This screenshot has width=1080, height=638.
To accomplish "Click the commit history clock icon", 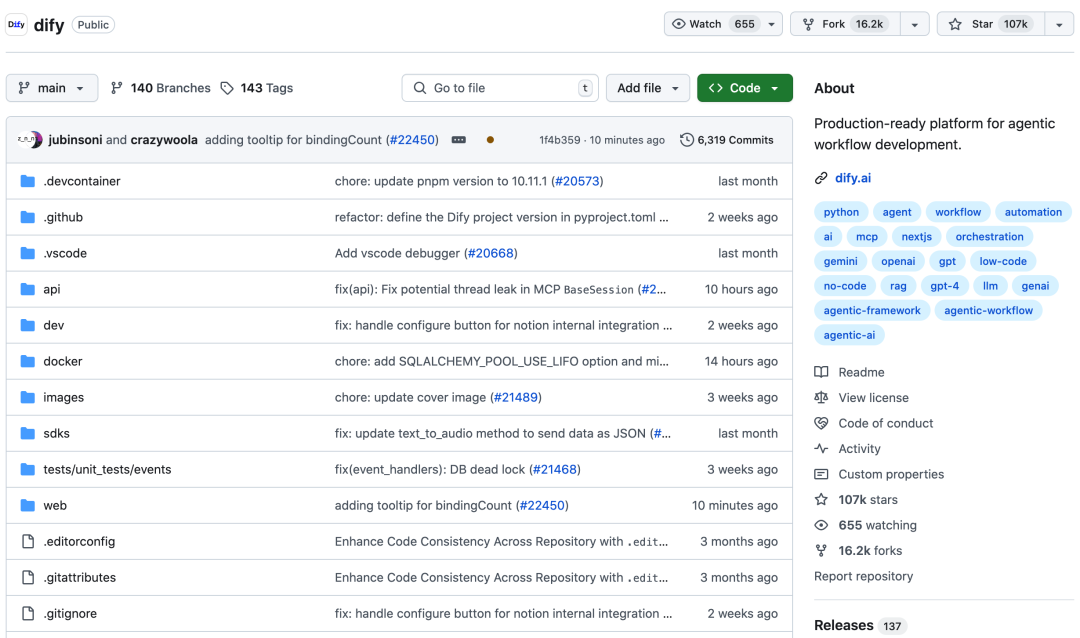I will [x=686, y=140].
